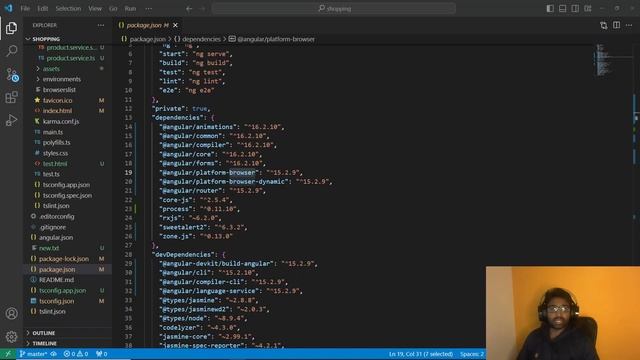Screen dimensions: 640x360
Task: Open package-lock.json file
Action: pyautogui.click(x=67, y=259)
